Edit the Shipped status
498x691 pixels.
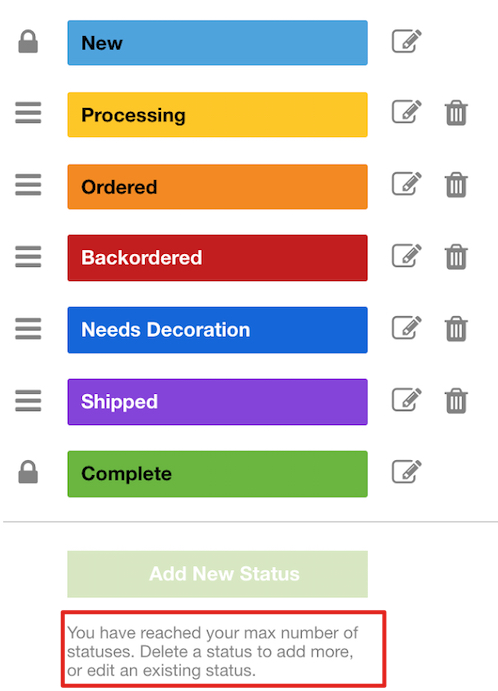406,399
